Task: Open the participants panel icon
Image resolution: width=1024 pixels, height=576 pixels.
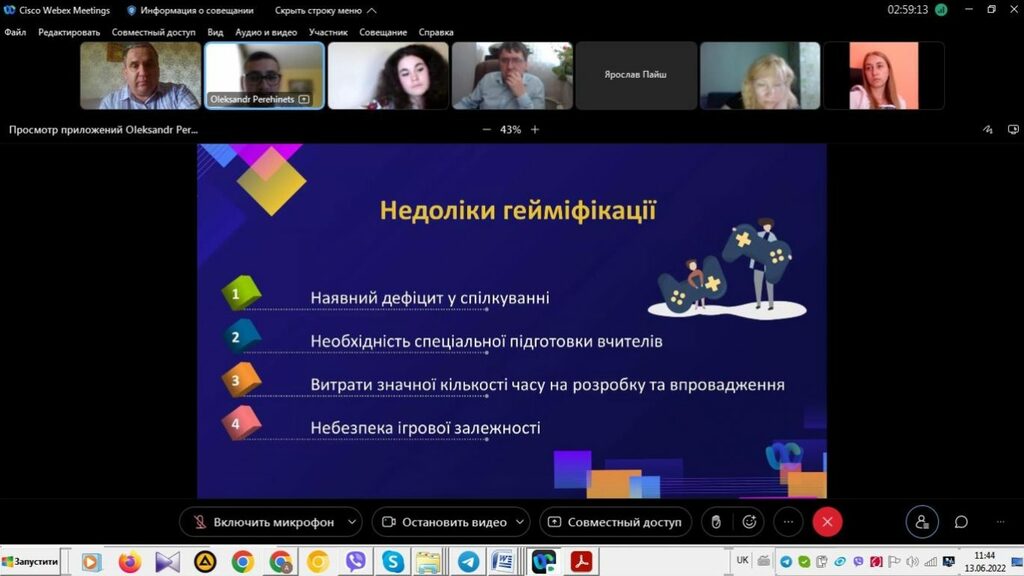Action: point(921,521)
